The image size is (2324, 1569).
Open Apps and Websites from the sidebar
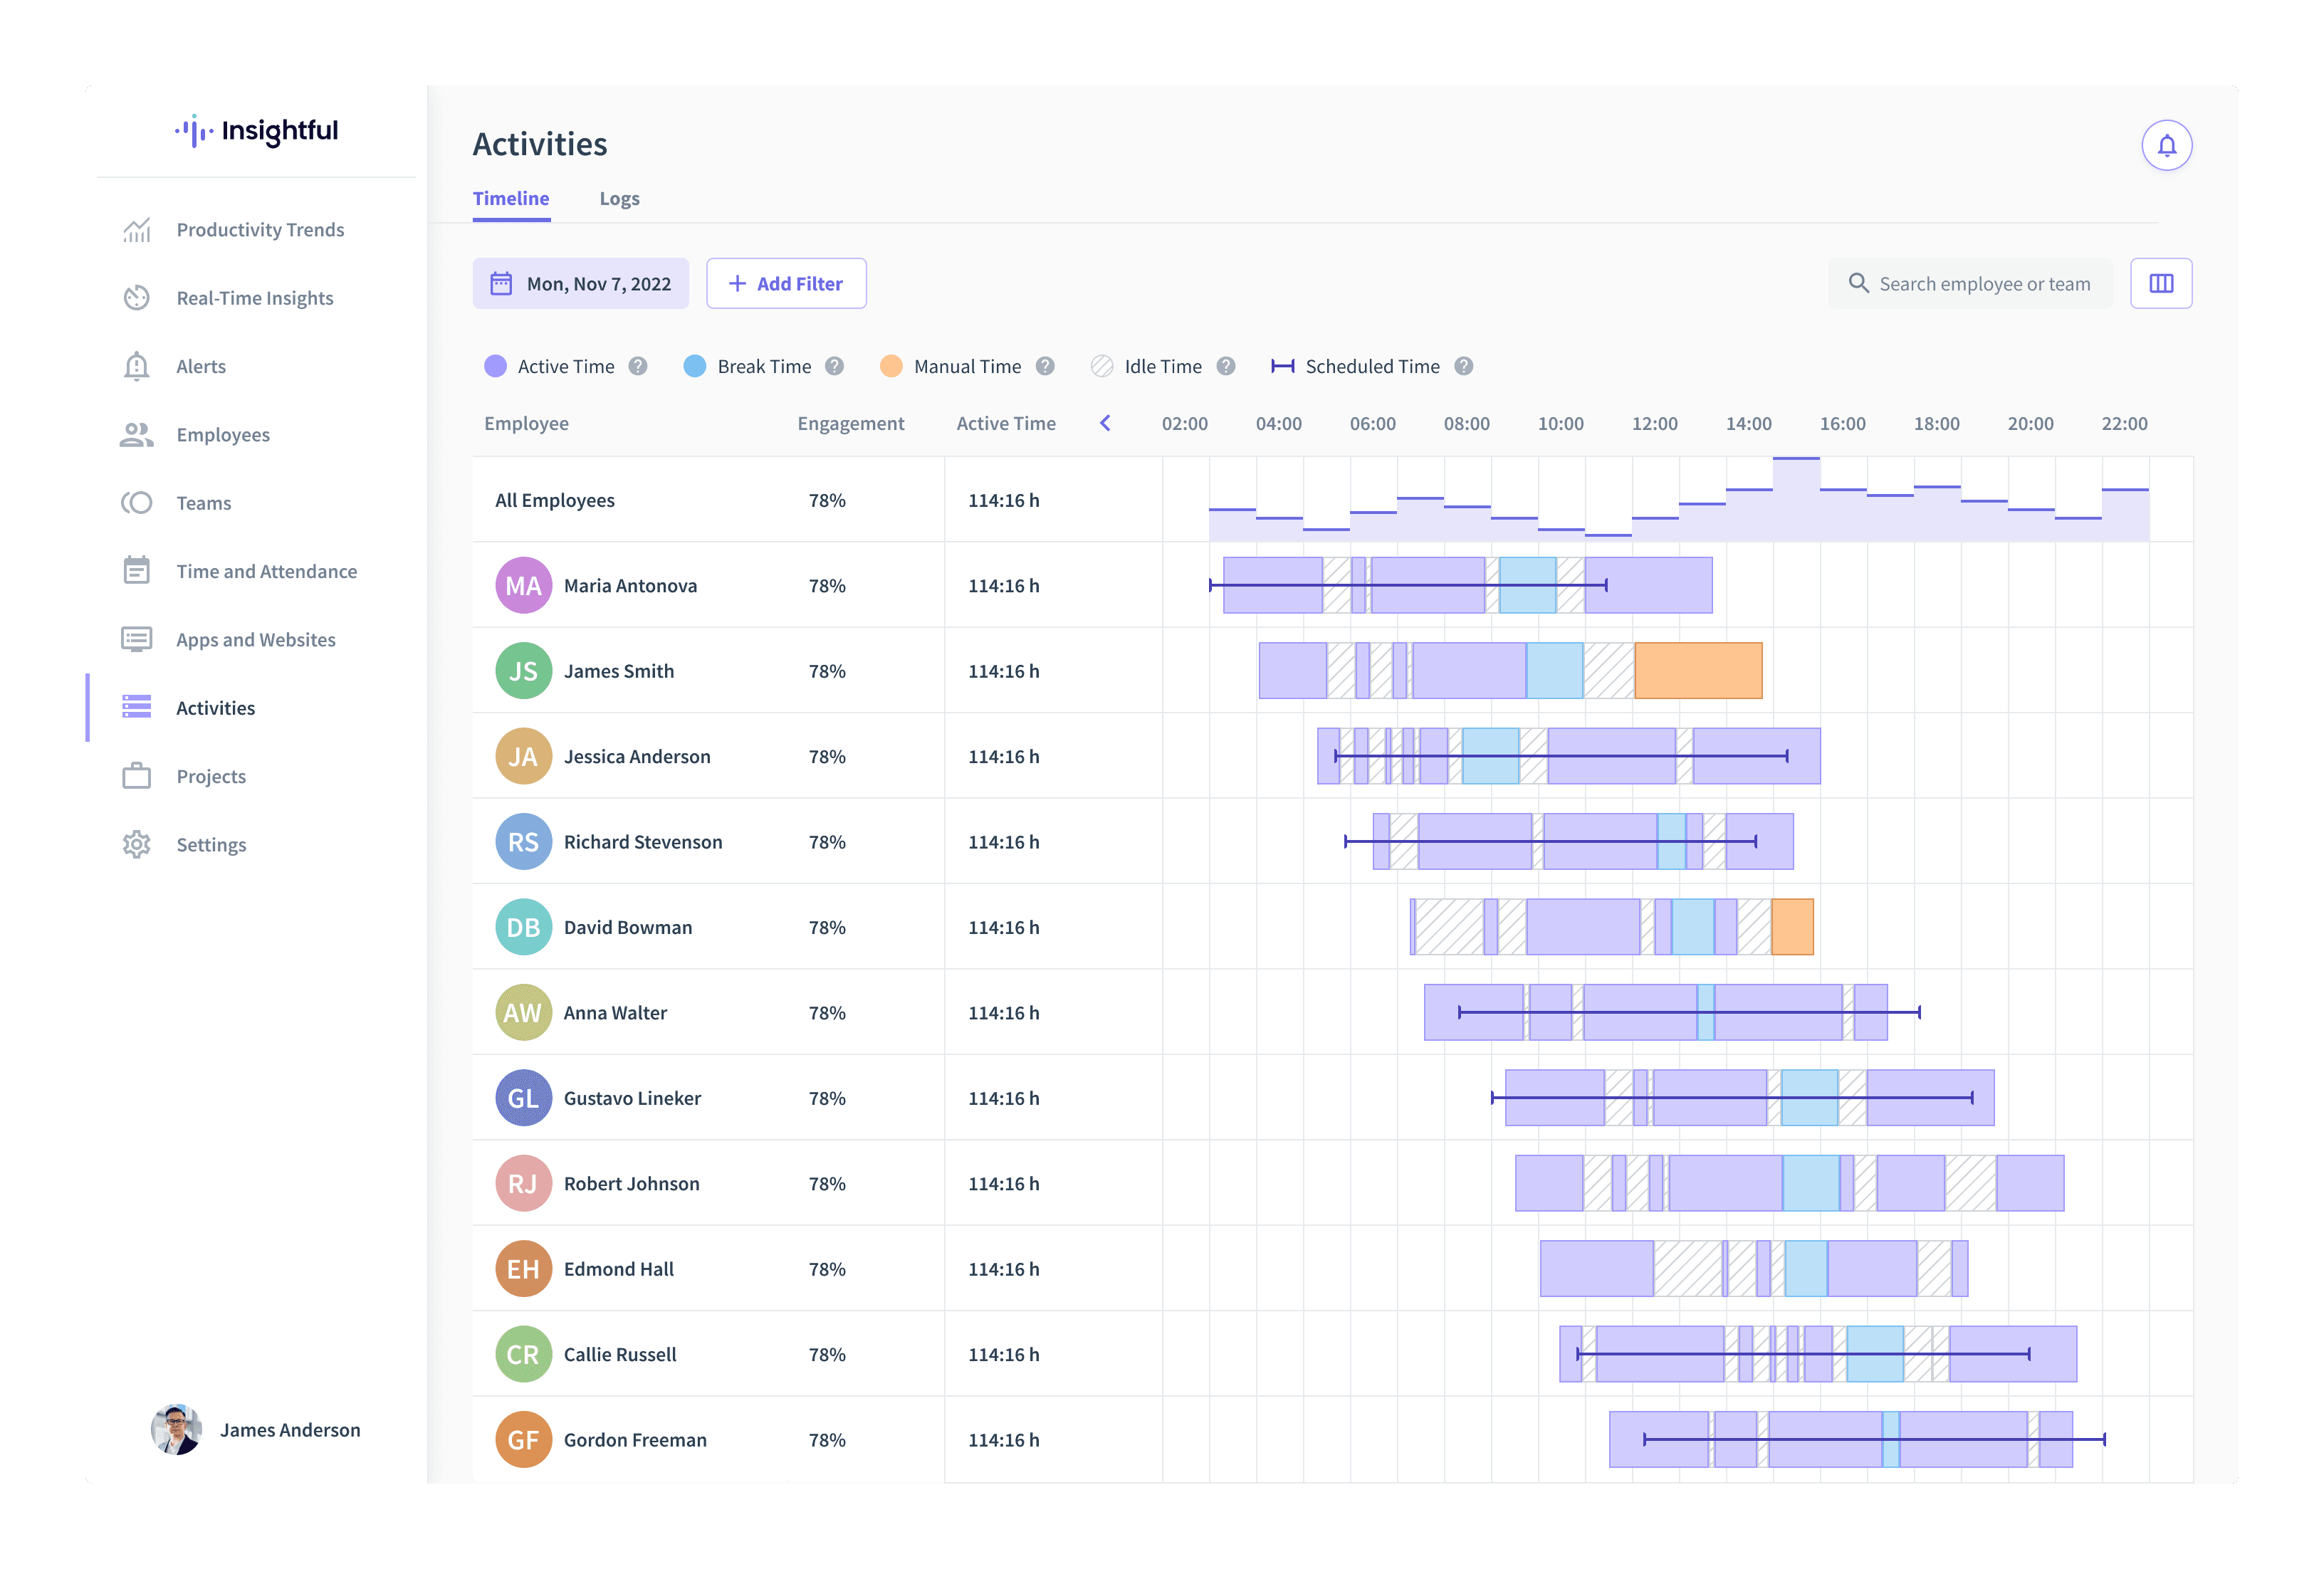point(255,640)
